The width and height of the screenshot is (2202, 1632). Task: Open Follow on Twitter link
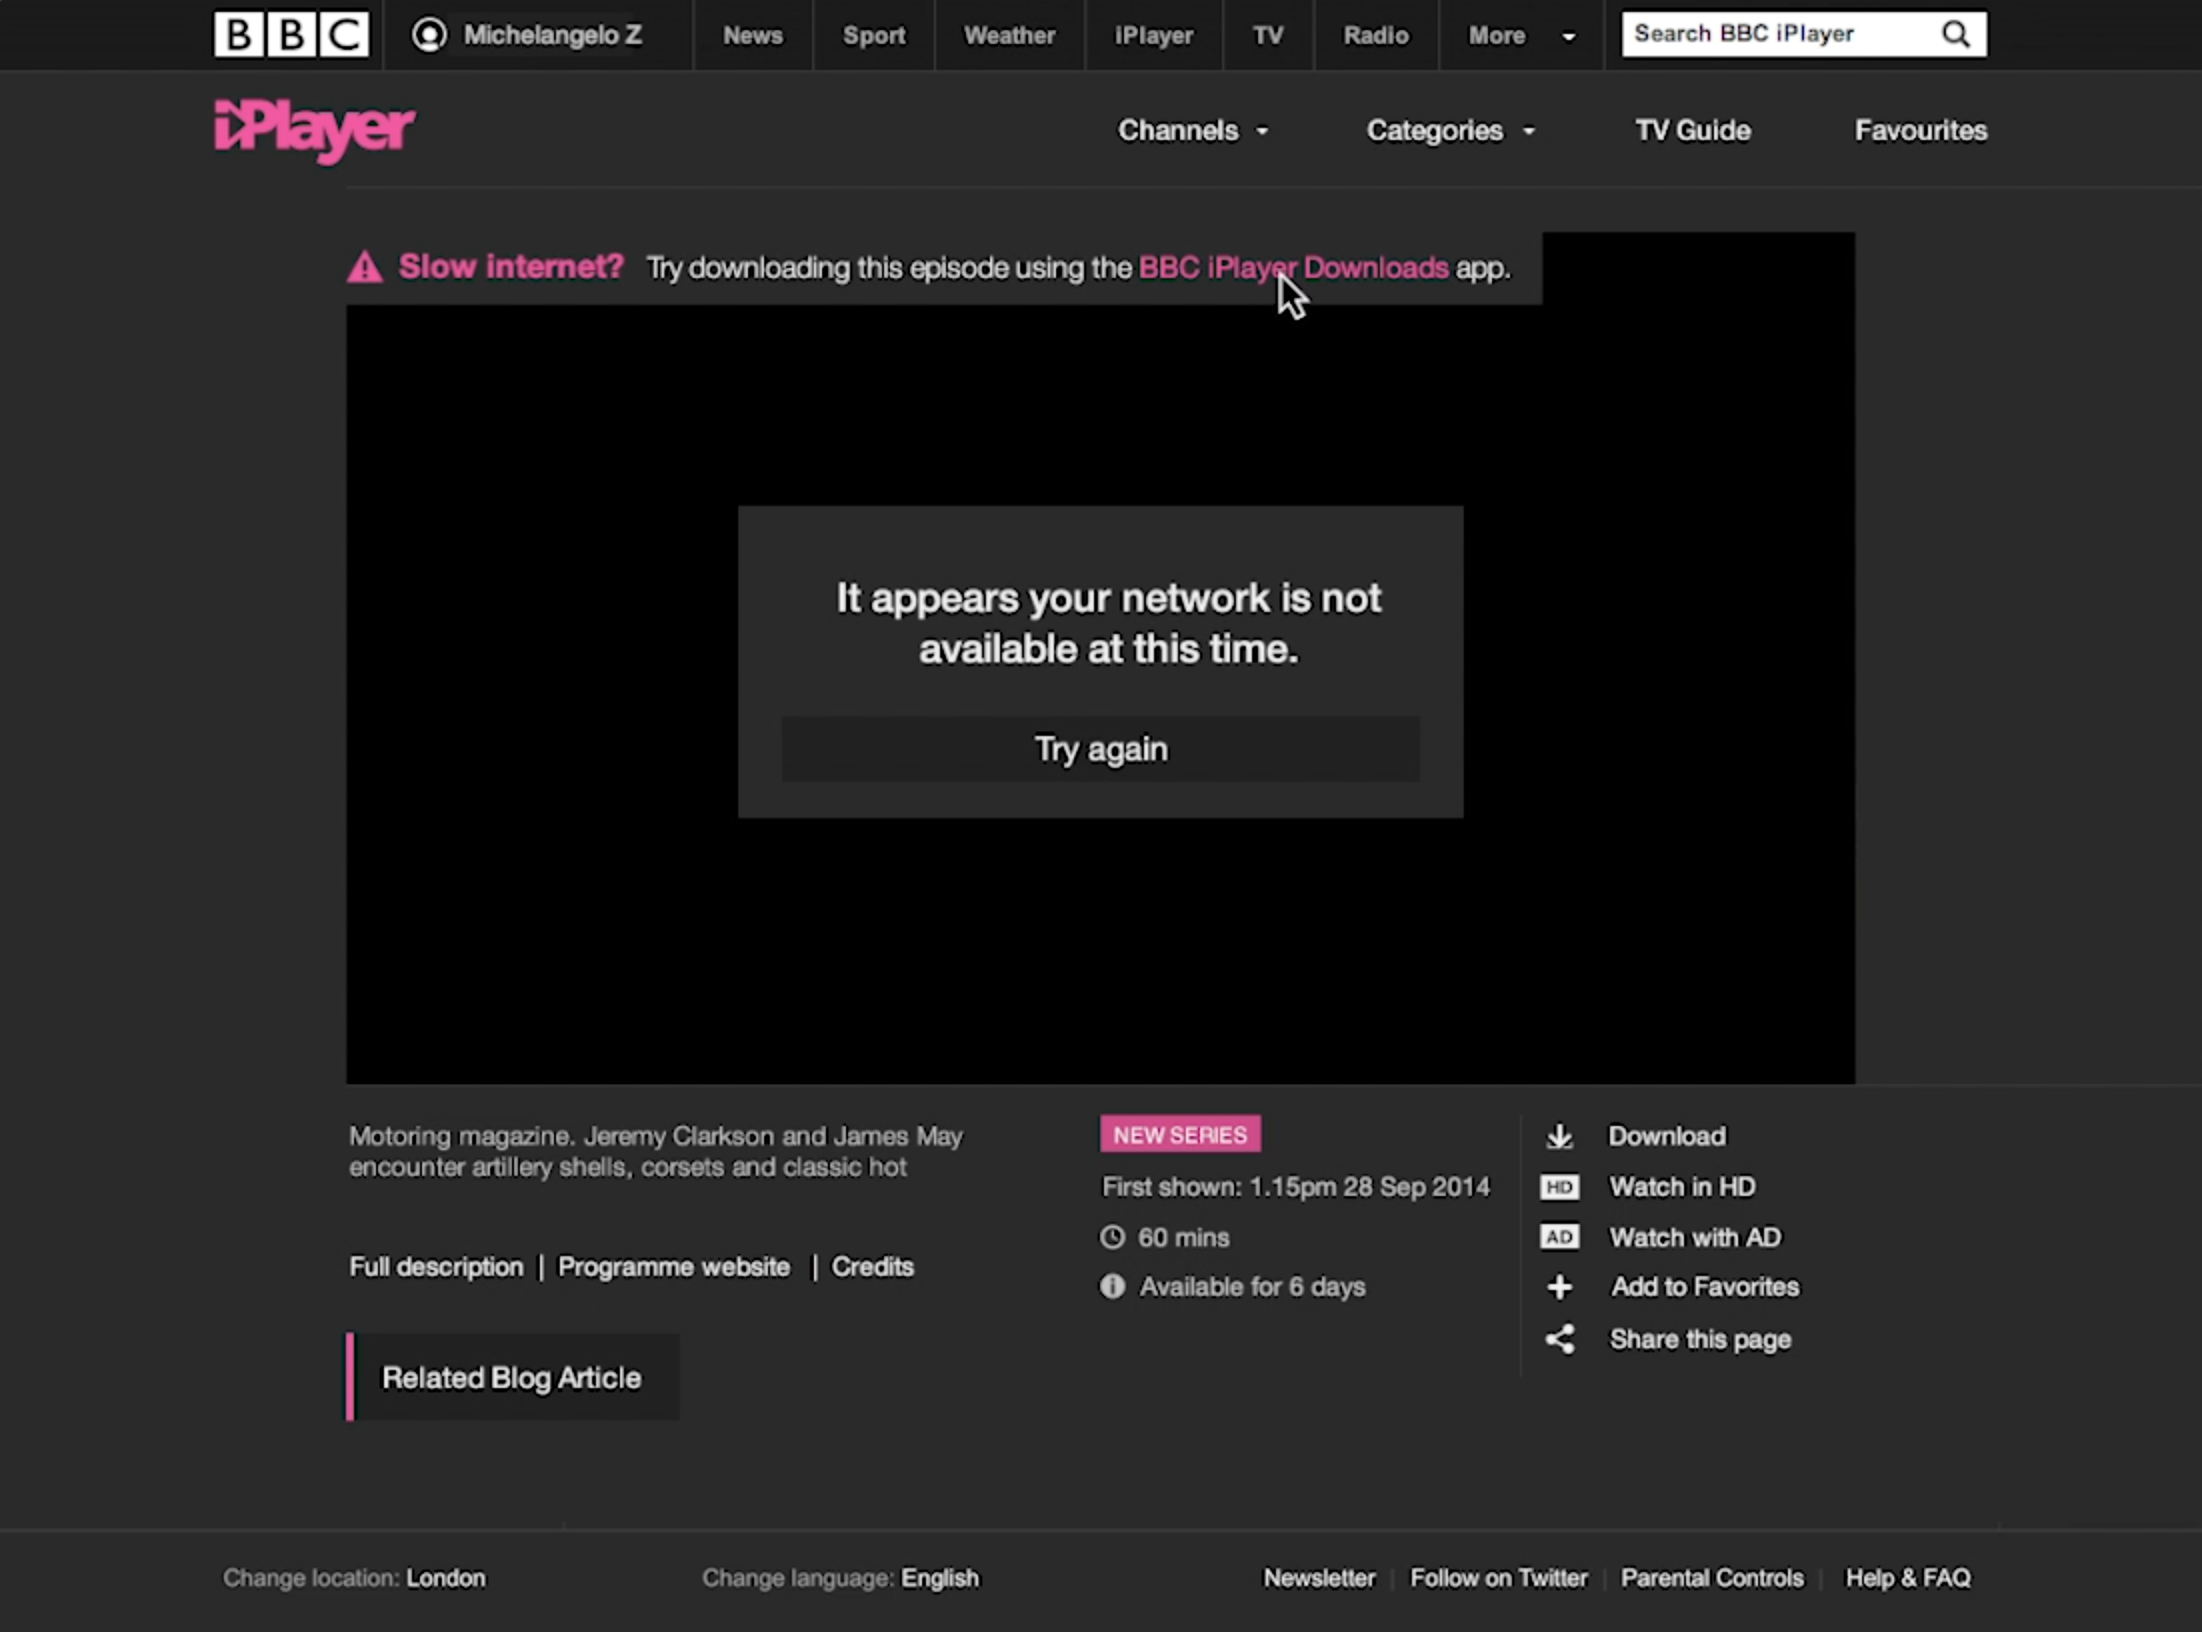pyautogui.click(x=1499, y=1578)
